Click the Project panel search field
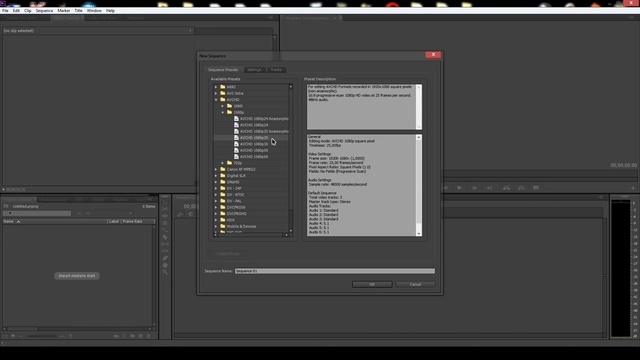The height and width of the screenshot is (360, 640). pos(37,213)
